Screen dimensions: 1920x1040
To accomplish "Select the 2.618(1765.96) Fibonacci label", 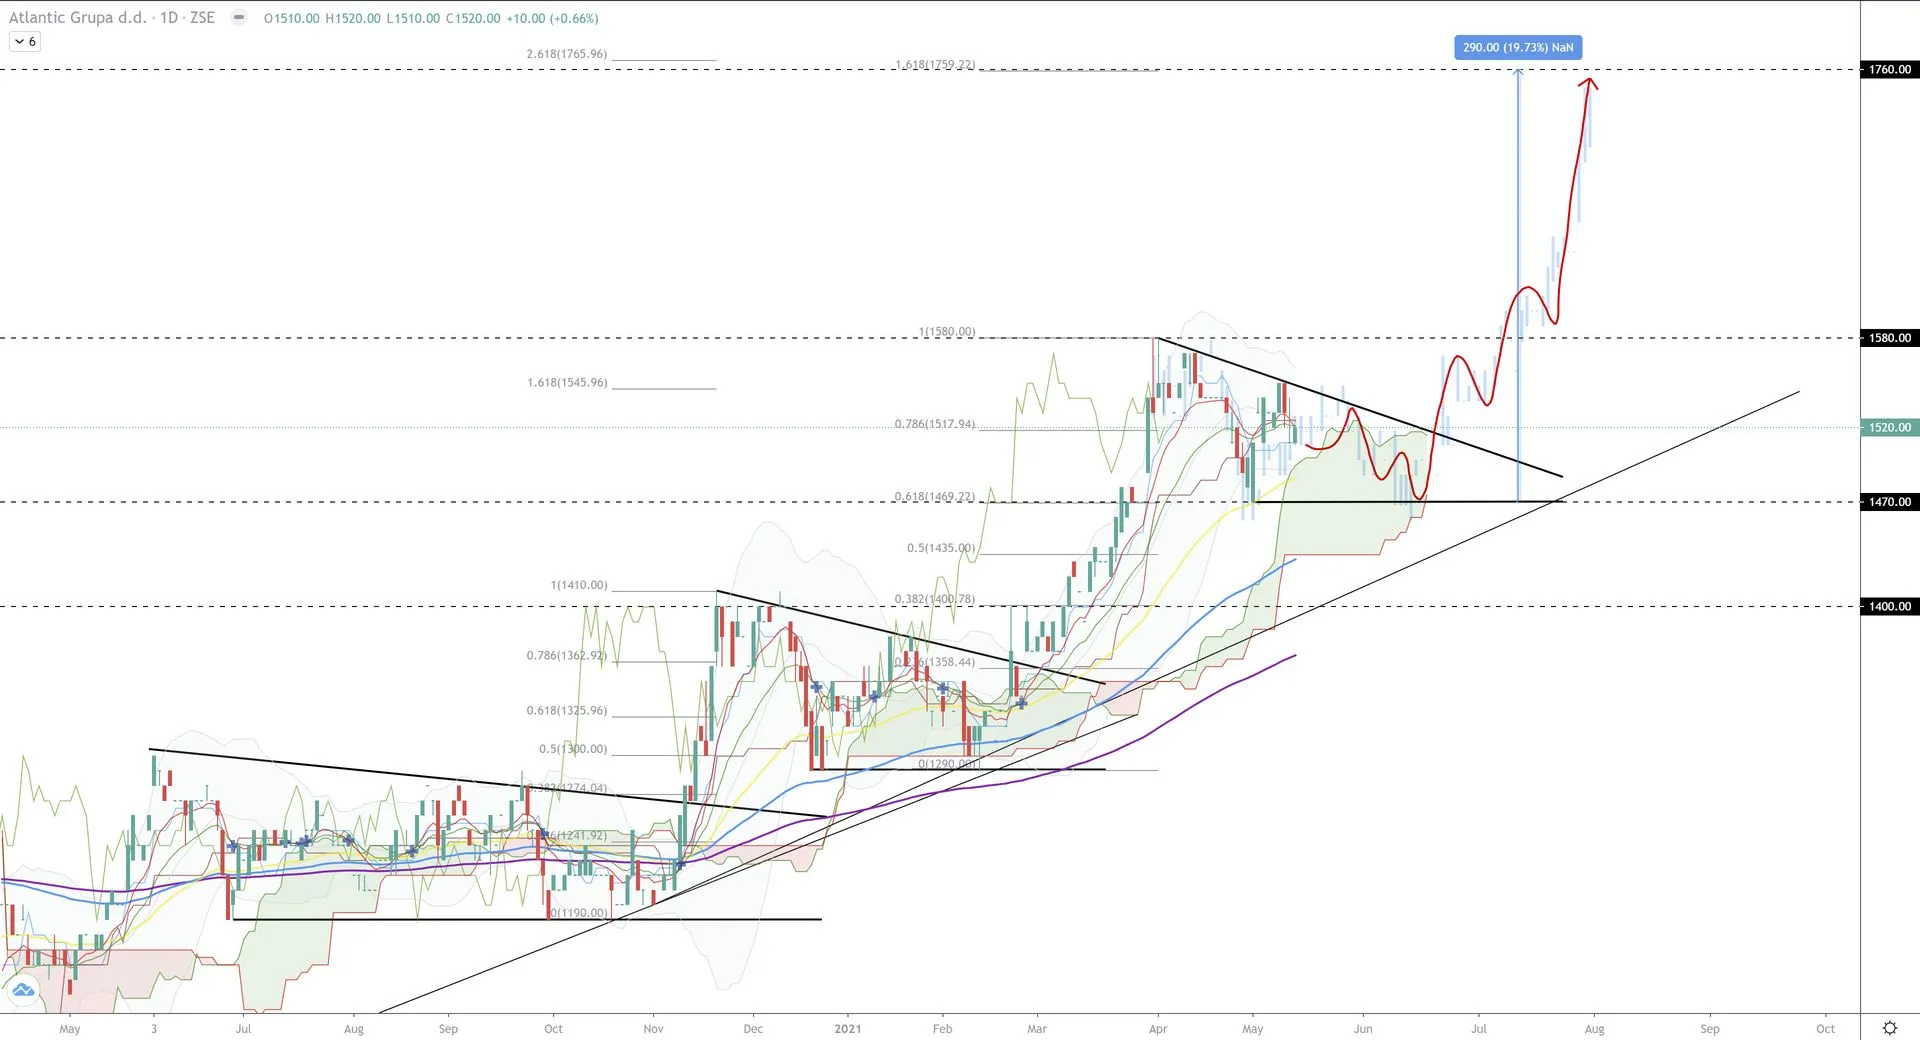I will (567, 54).
